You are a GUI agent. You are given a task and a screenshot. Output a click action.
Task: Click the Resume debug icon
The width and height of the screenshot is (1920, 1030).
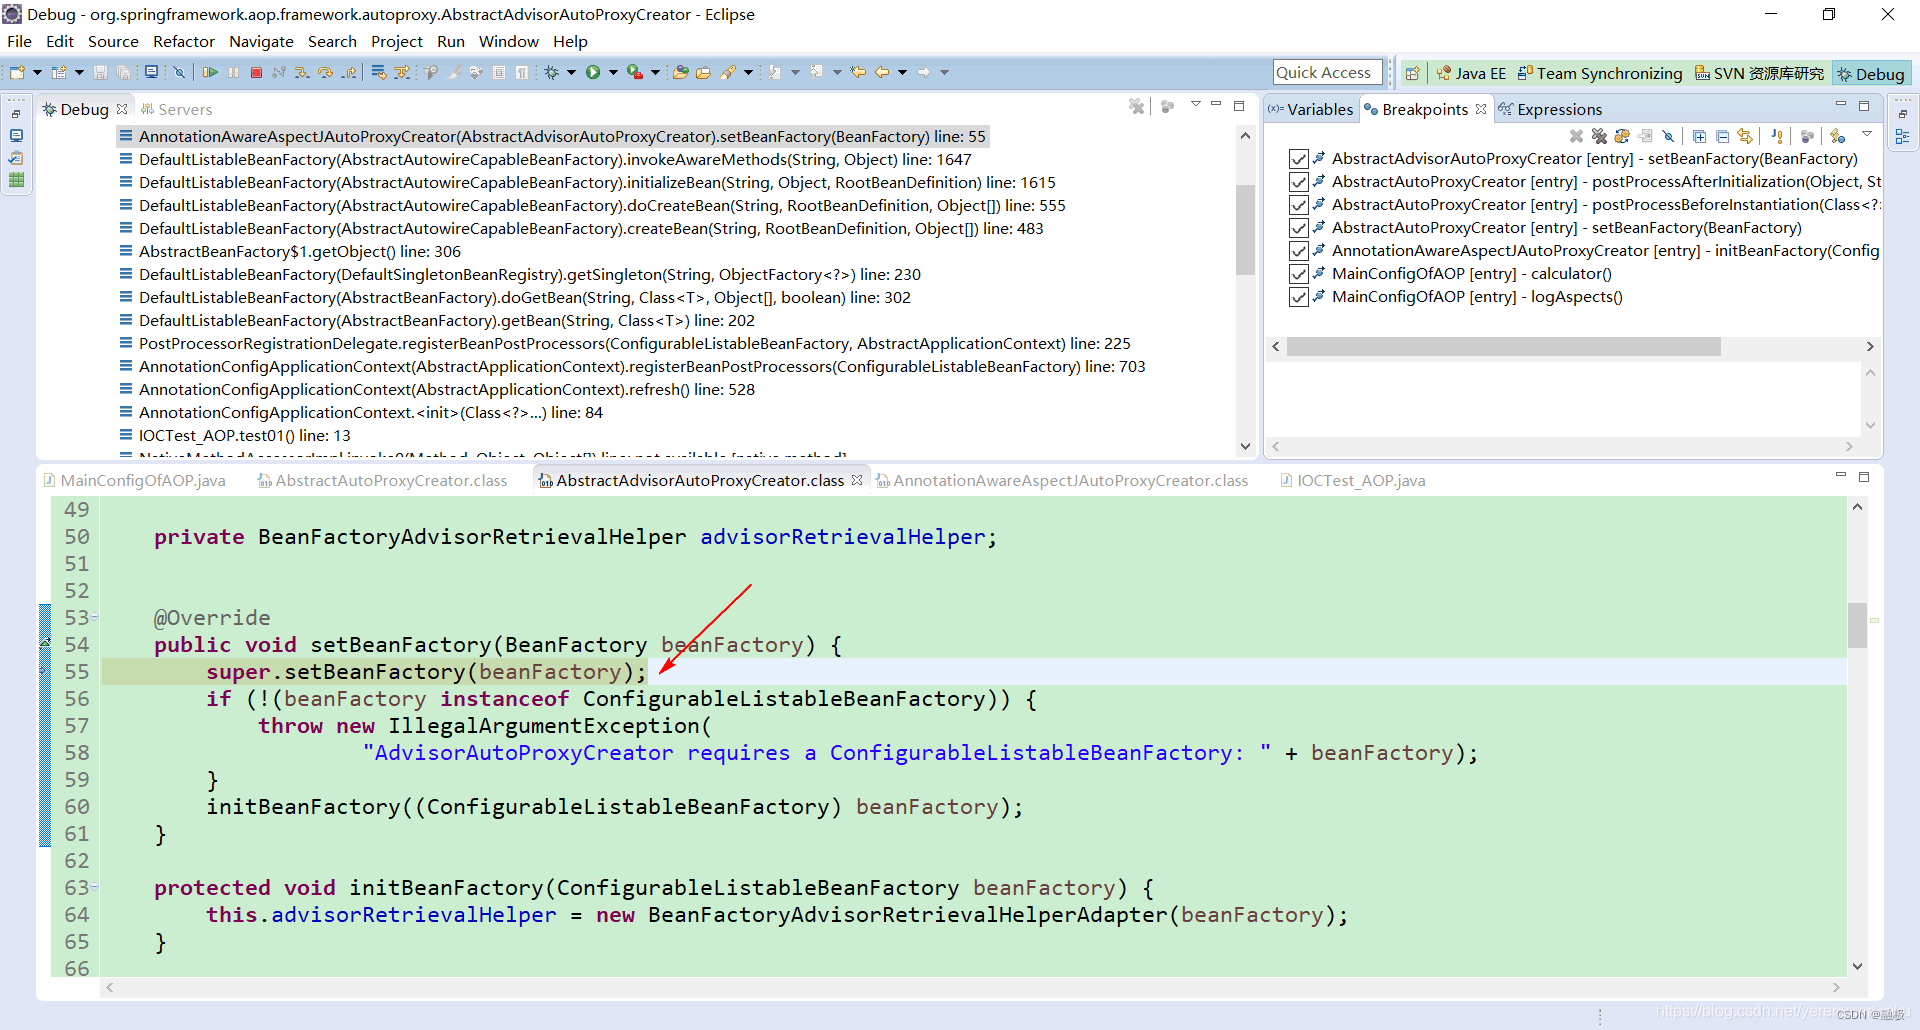210,72
